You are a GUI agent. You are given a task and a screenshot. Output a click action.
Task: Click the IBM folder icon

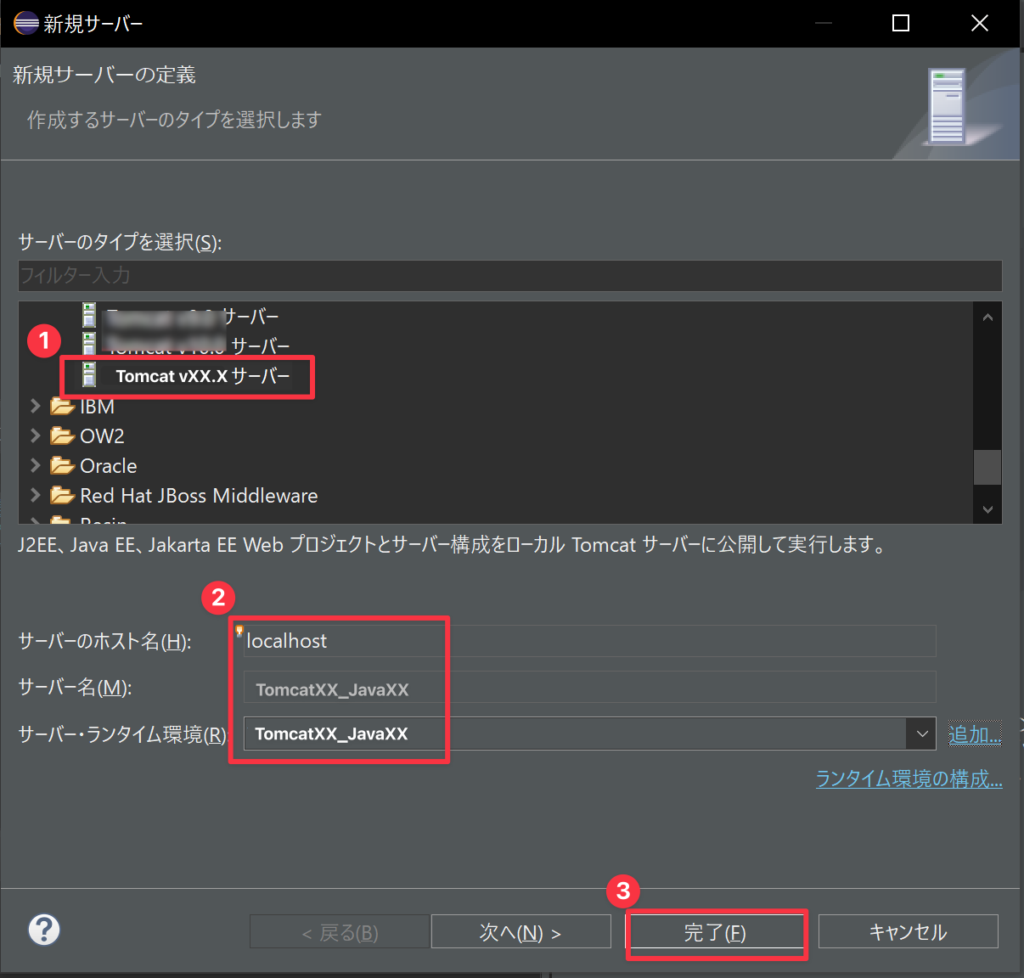coord(63,407)
